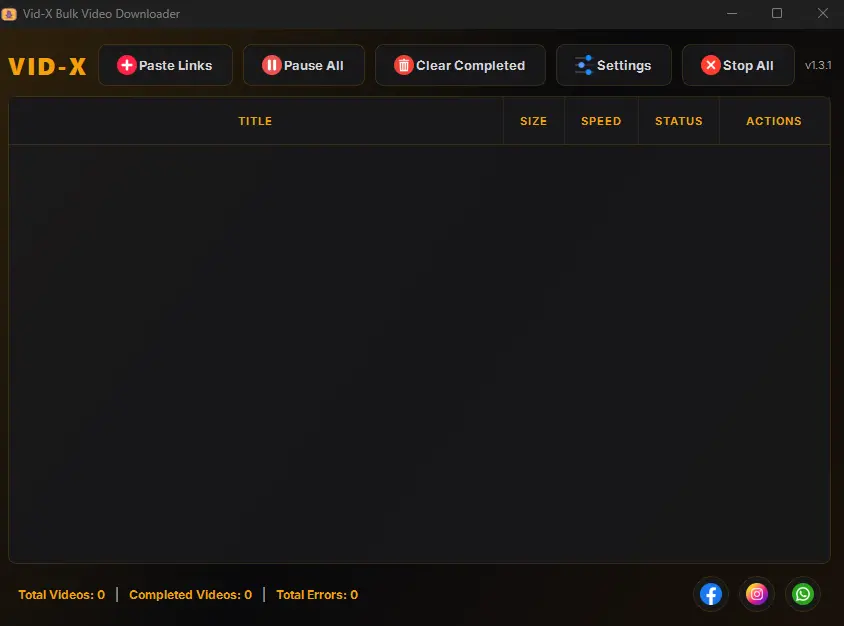Select the SPEED column header
Image resolution: width=844 pixels, height=626 pixels.
pyautogui.click(x=601, y=121)
